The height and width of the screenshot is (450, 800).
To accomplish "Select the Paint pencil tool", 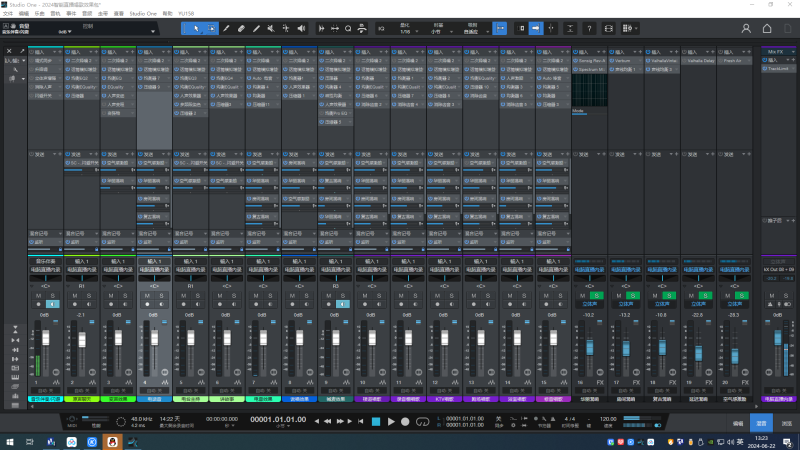I will [x=256, y=29].
